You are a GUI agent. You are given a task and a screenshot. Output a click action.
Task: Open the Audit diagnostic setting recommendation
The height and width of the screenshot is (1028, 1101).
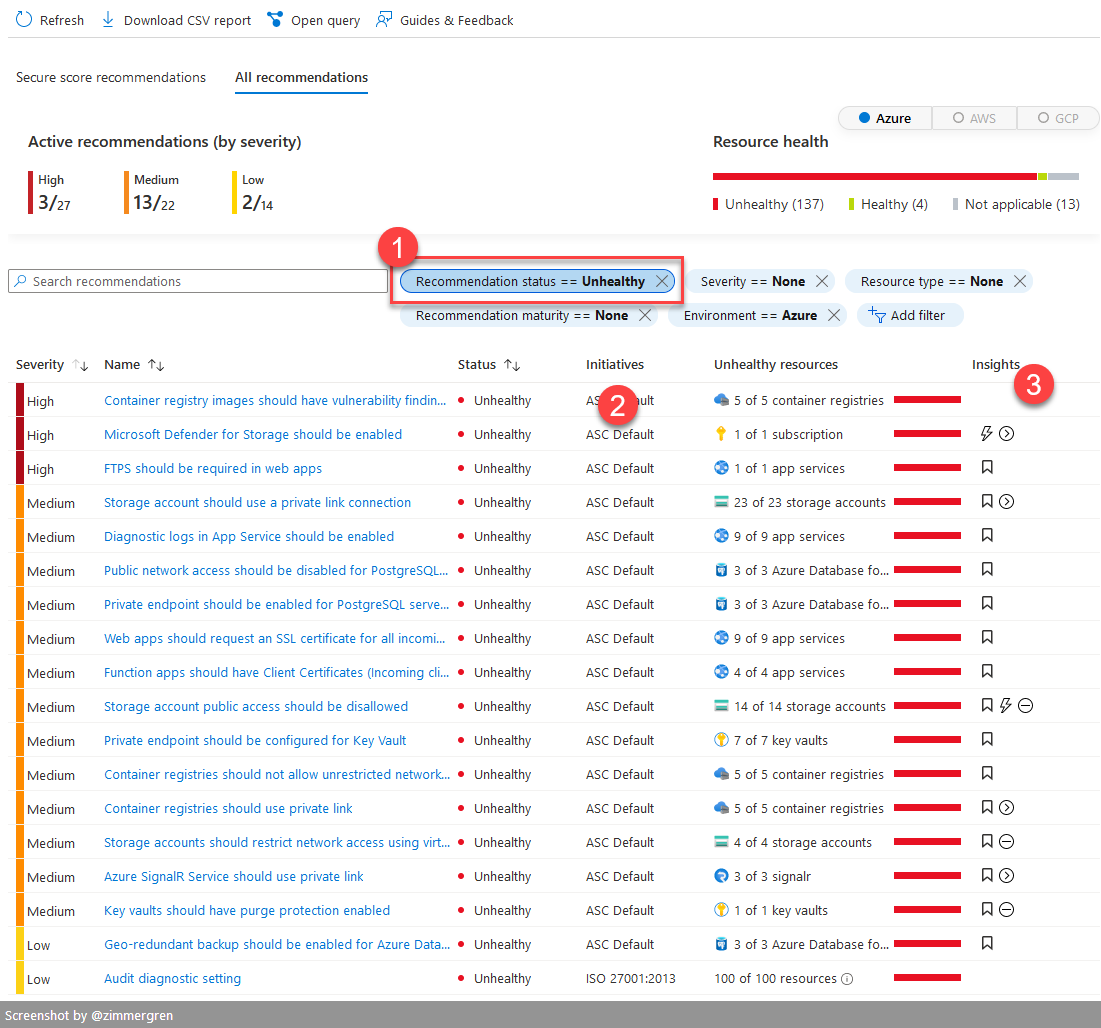pos(171,978)
